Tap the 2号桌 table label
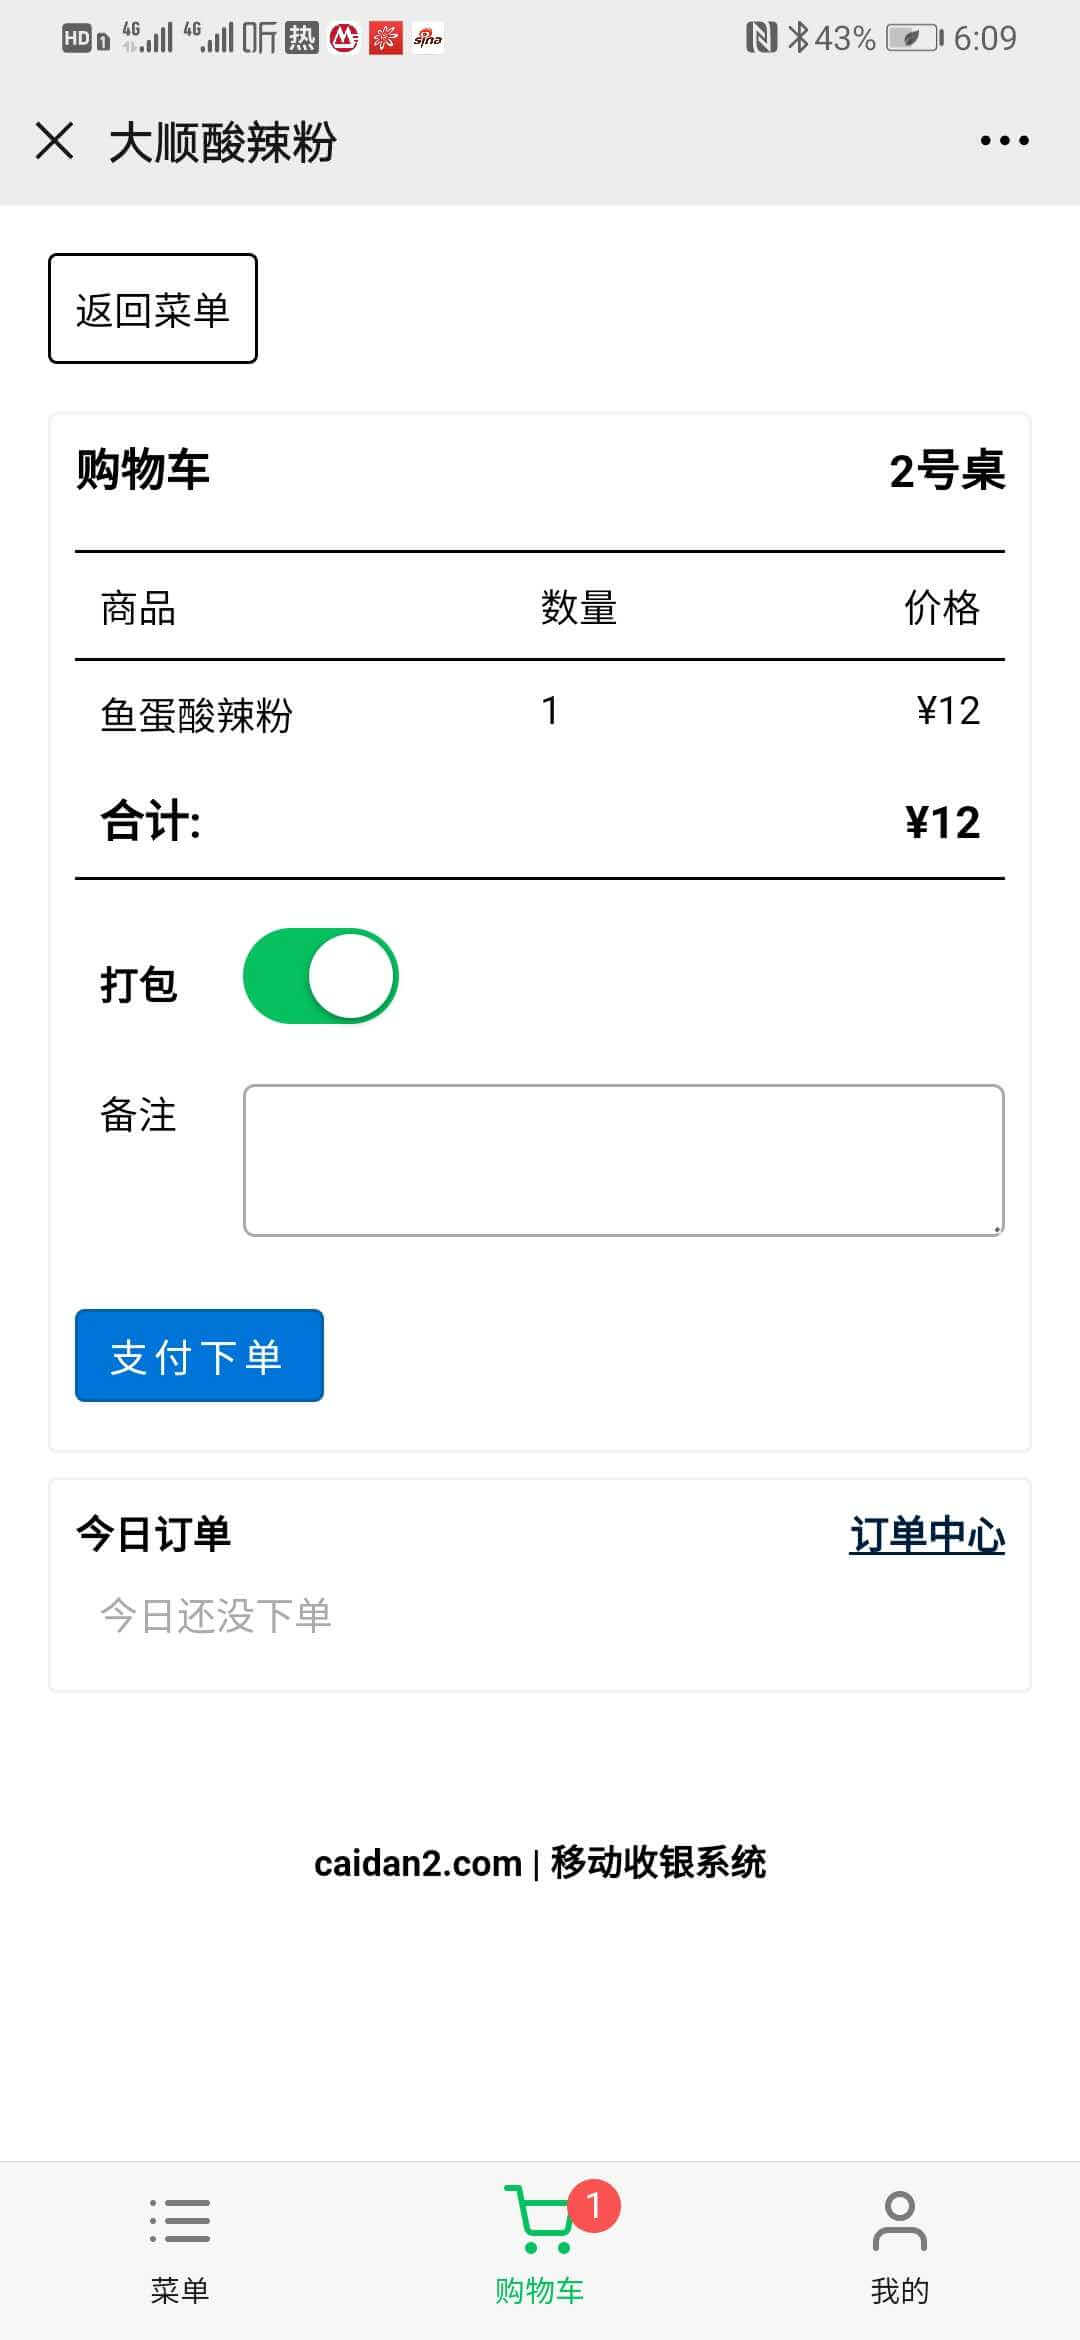 946,470
